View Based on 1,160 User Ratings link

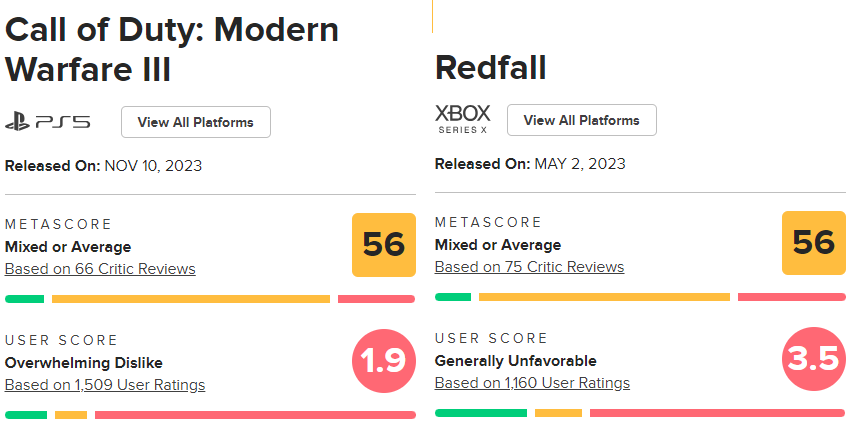pyautogui.click(x=532, y=383)
